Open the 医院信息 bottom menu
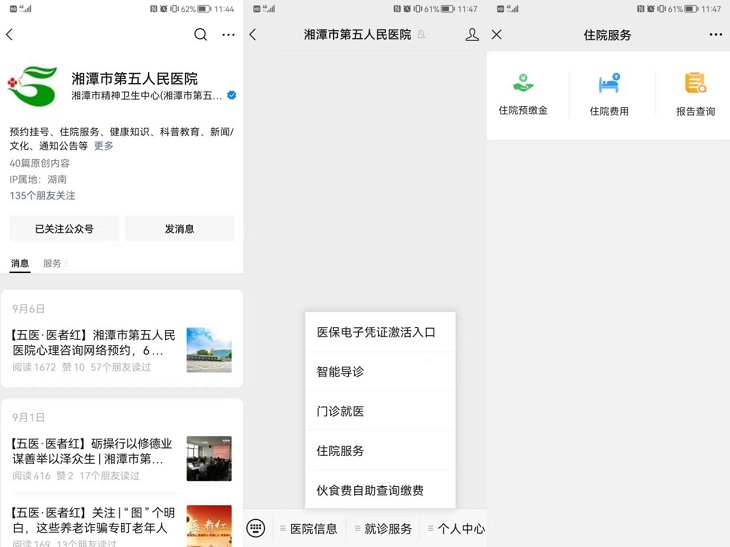Image resolution: width=730 pixels, height=547 pixels. pos(309,529)
